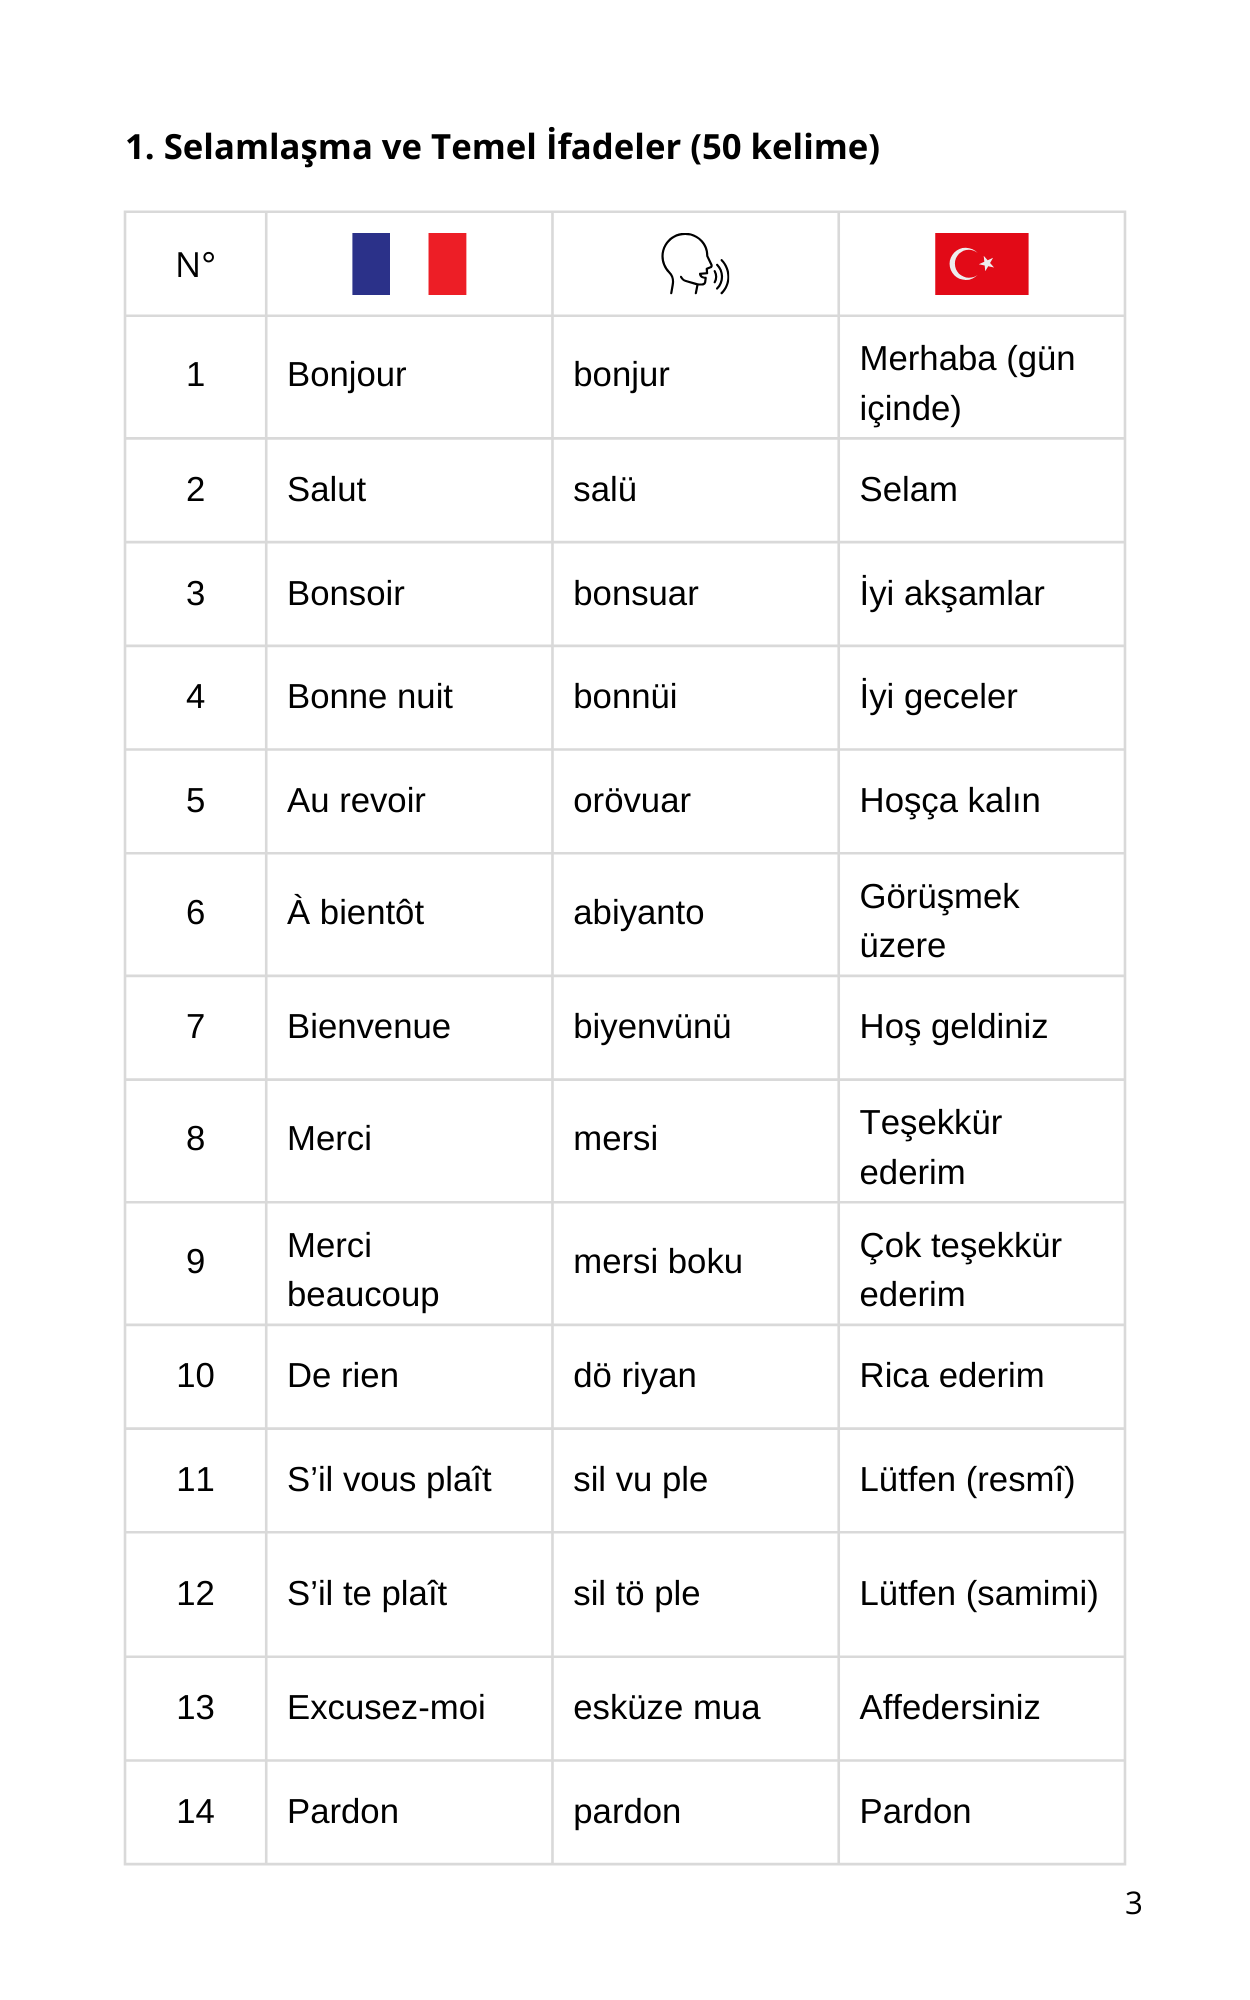This screenshot has width=1250, height=2000.
Task: Click the Turkish flag icon
Action: [x=981, y=264]
